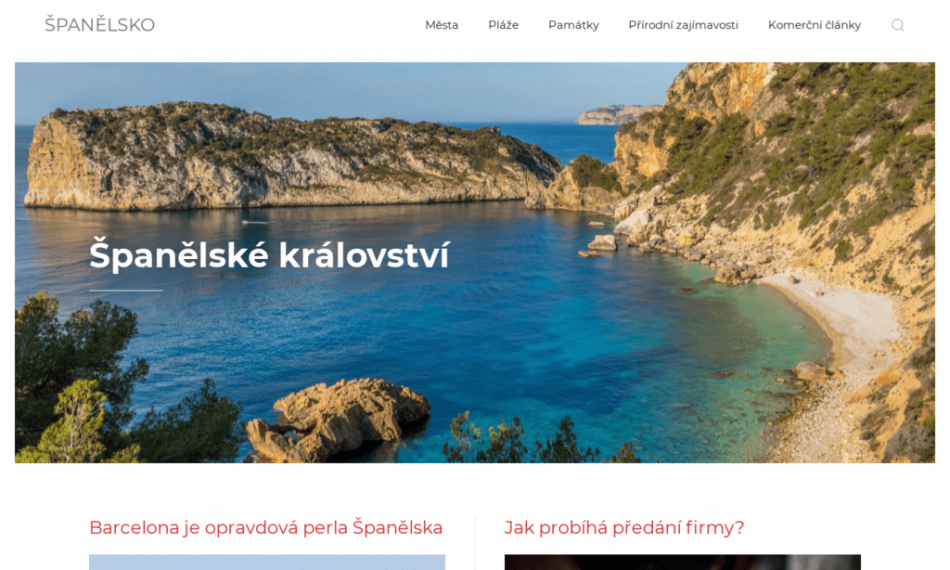
Task: Open Přírodní zajímavosti menu item
Action: click(683, 25)
